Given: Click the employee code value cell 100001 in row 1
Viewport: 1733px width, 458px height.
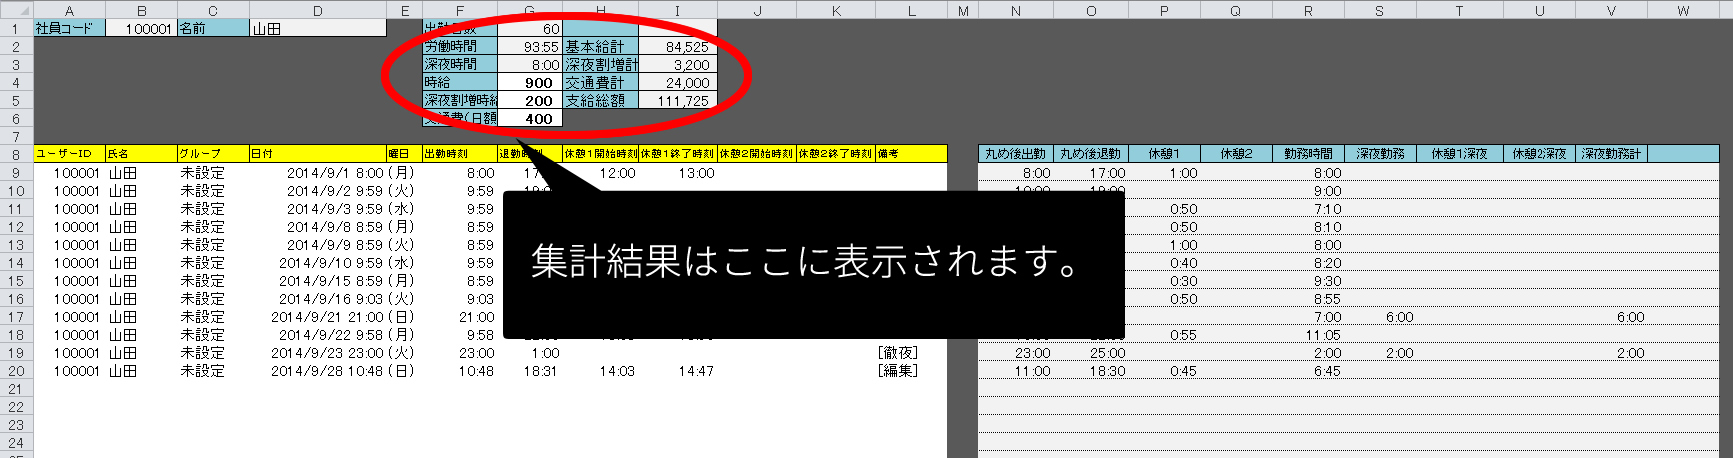Looking at the screenshot, I should pyautogui.click(x=141, y=28).
